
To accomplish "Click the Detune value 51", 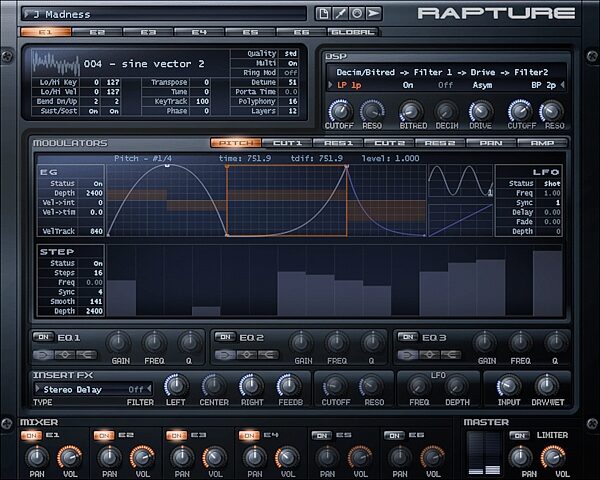I will point(292,82).
